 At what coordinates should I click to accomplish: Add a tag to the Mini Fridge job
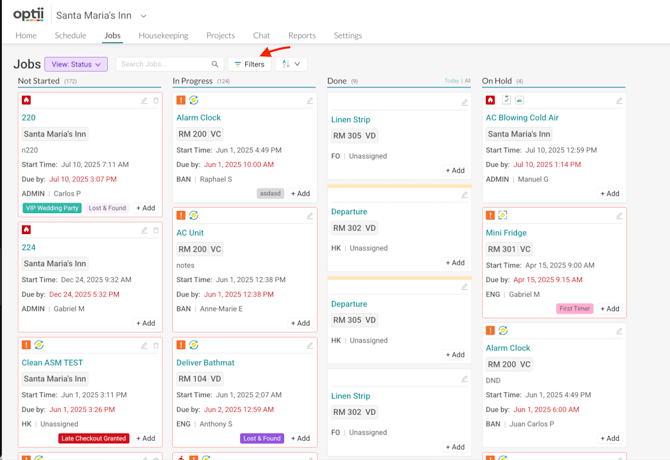pyautogui.click(x=610, y=309)
